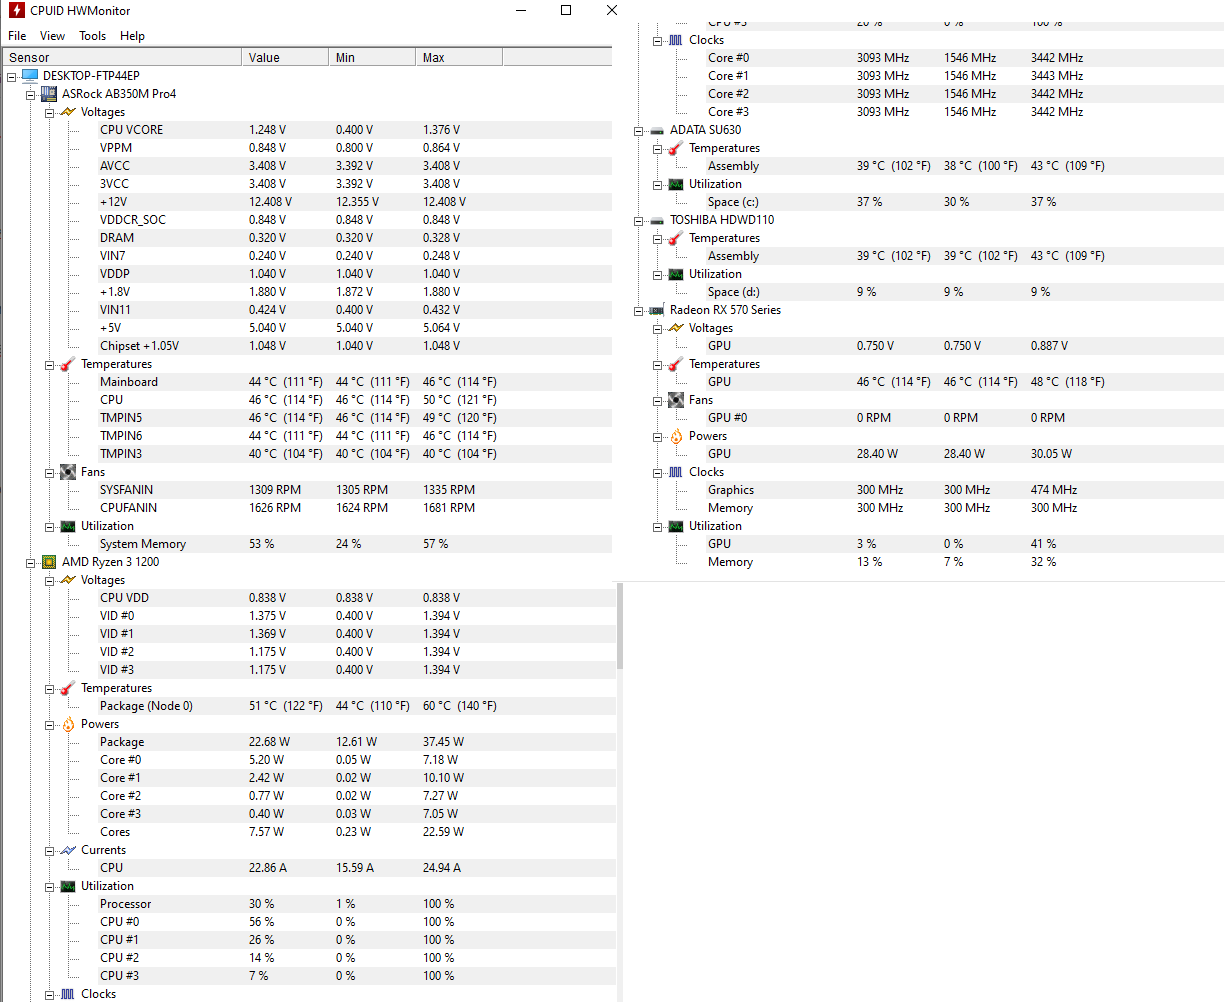The image size is (1232, 1002).
Task: Click the Utilization icon above the Processor row
Action: 68,886
